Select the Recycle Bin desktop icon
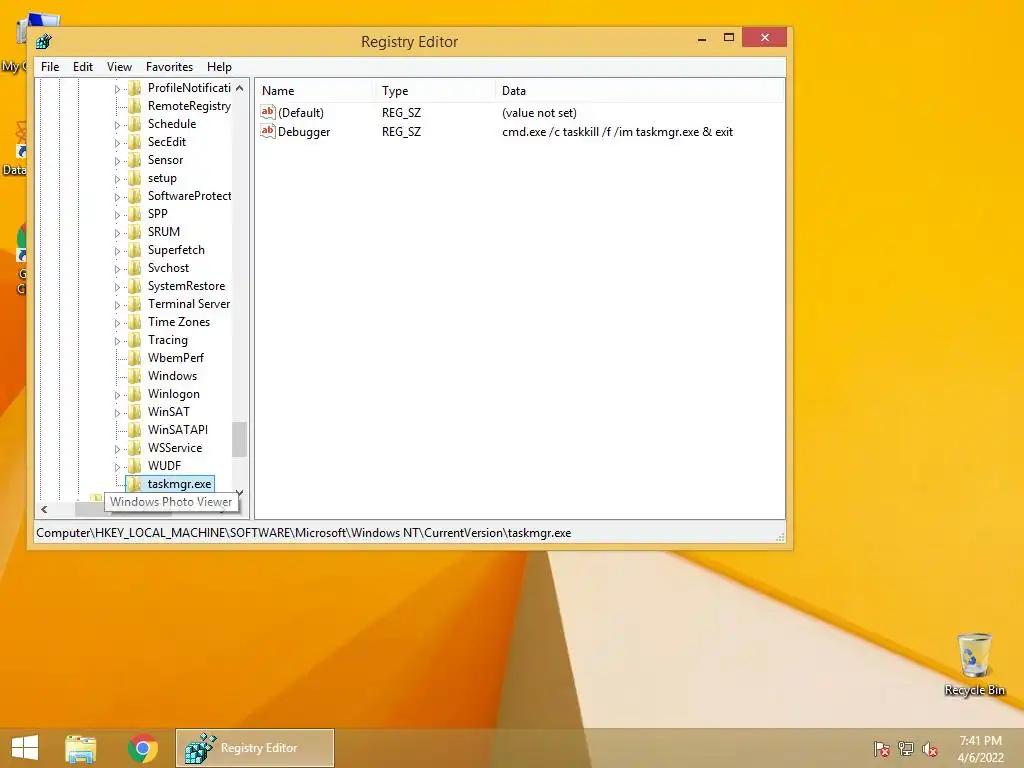 click(974, 664)
